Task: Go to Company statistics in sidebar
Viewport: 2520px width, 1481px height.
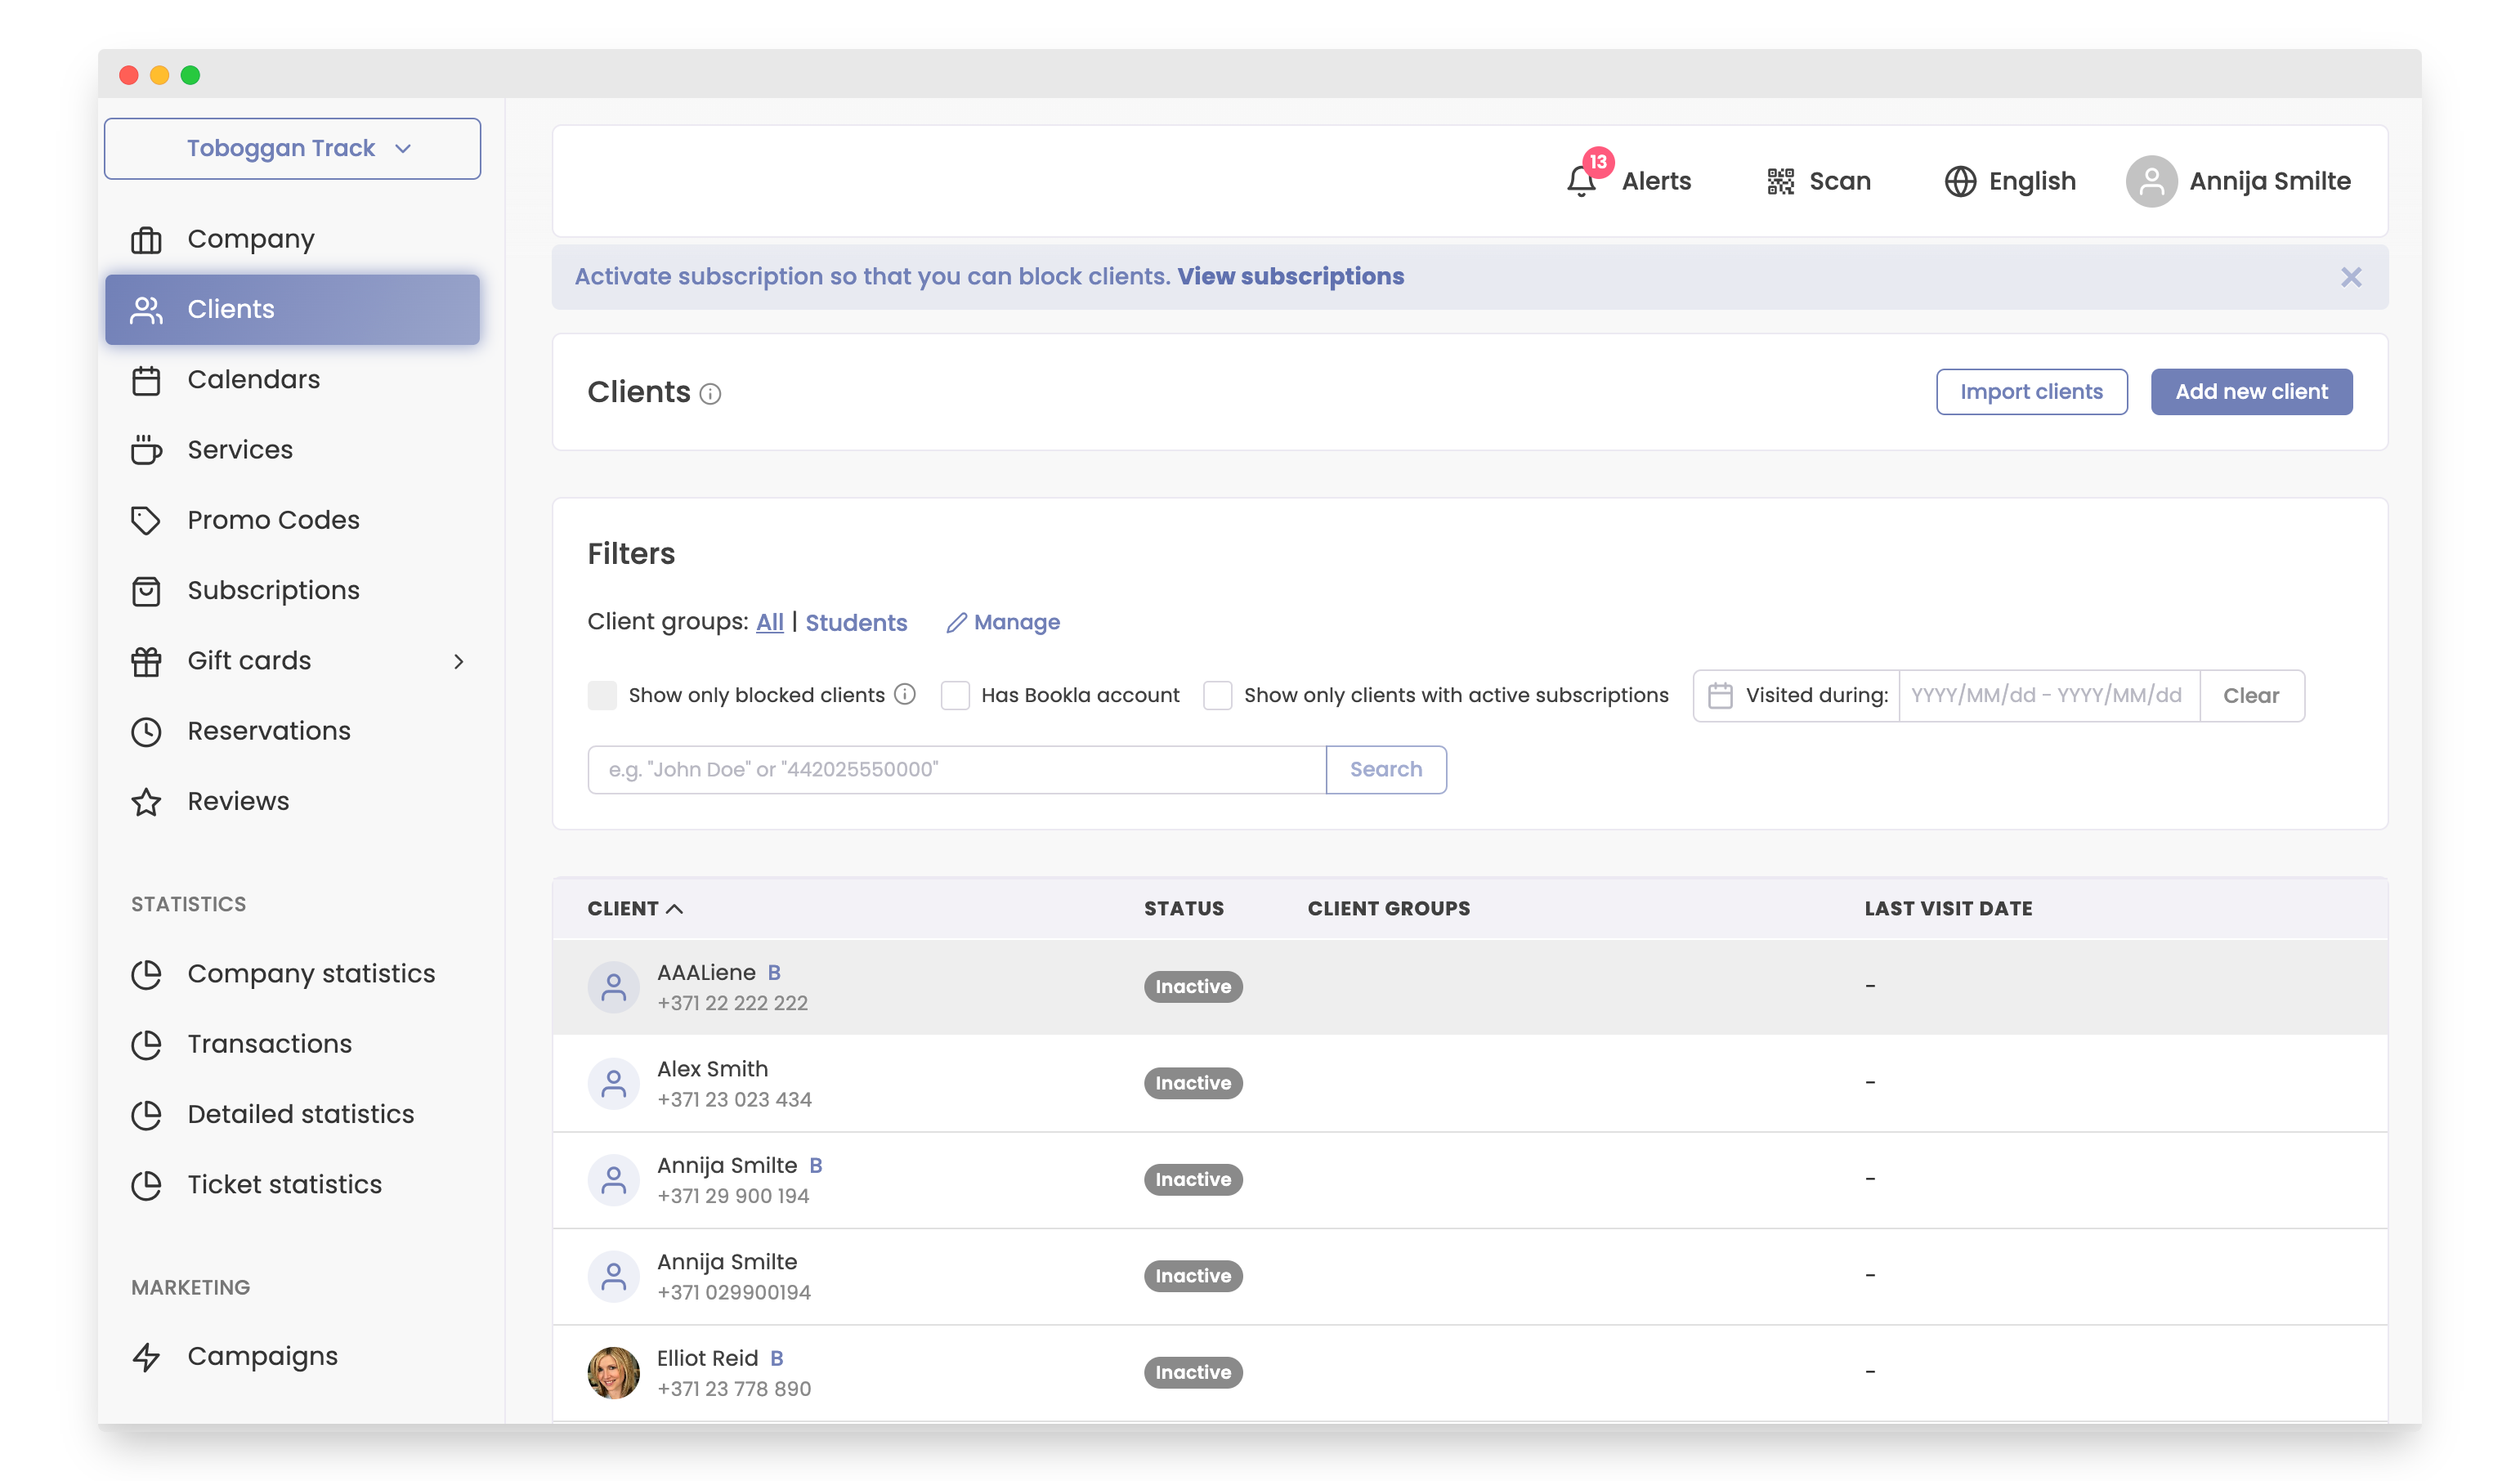Action: (311, 973)
